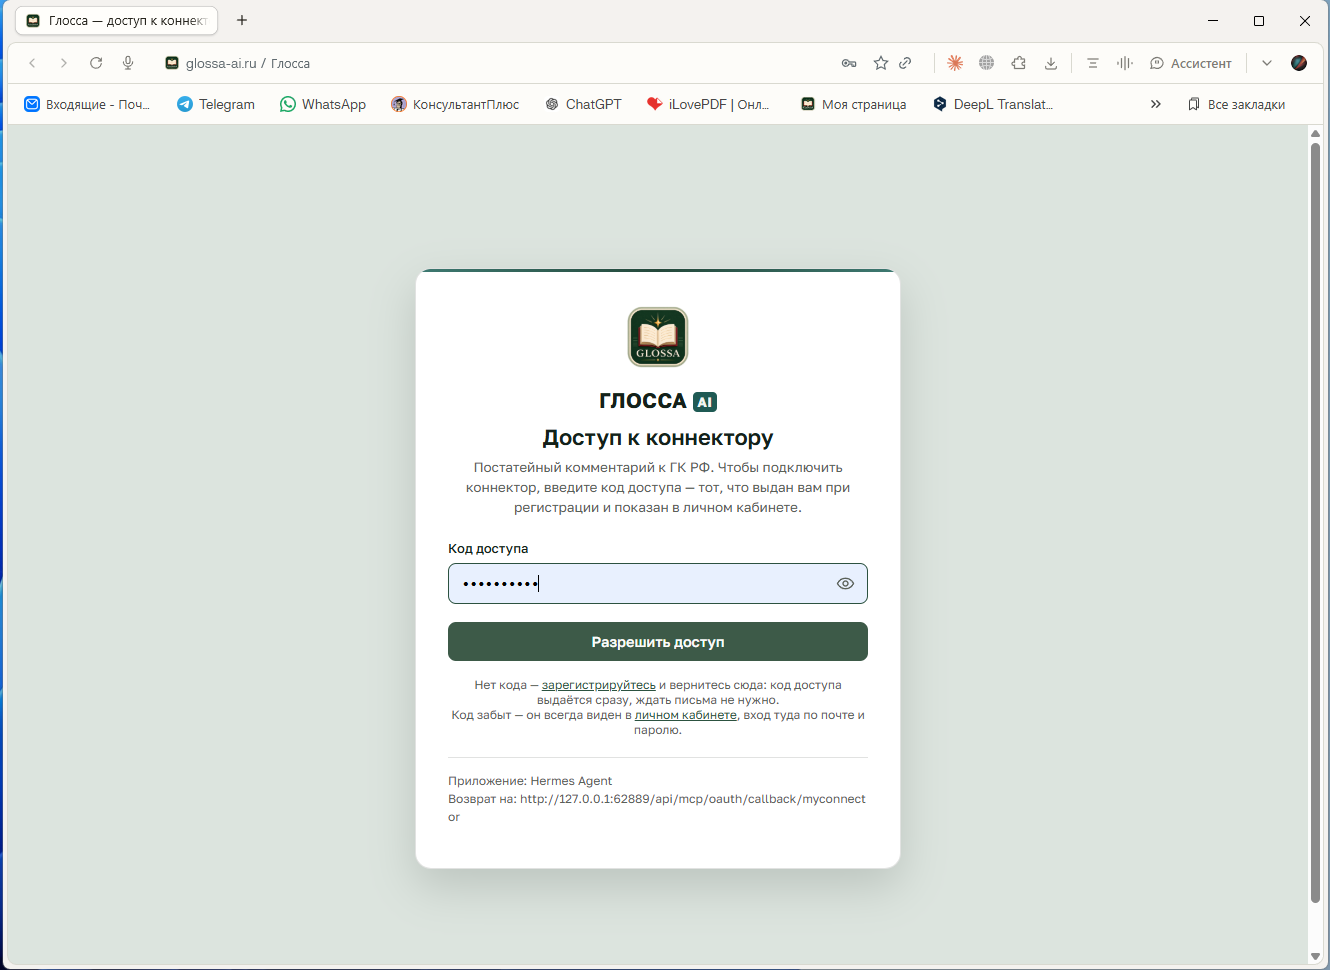Open a new tab with plus button

pos(242,20)
